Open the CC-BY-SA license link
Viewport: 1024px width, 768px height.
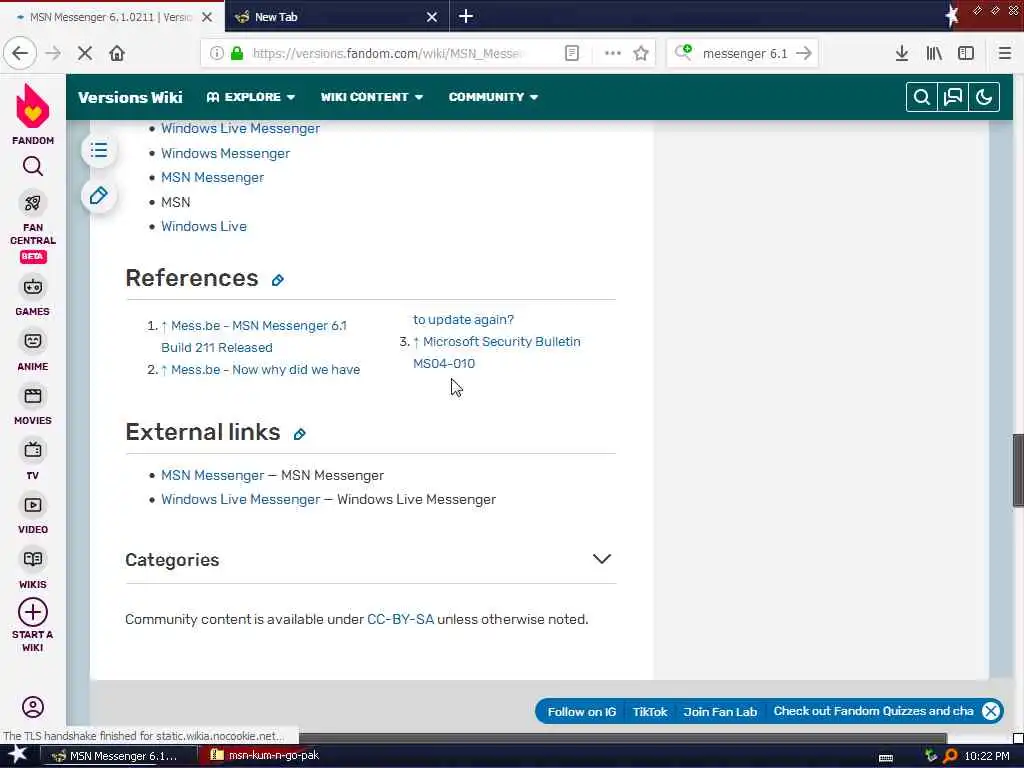click(x=400, y=619)
